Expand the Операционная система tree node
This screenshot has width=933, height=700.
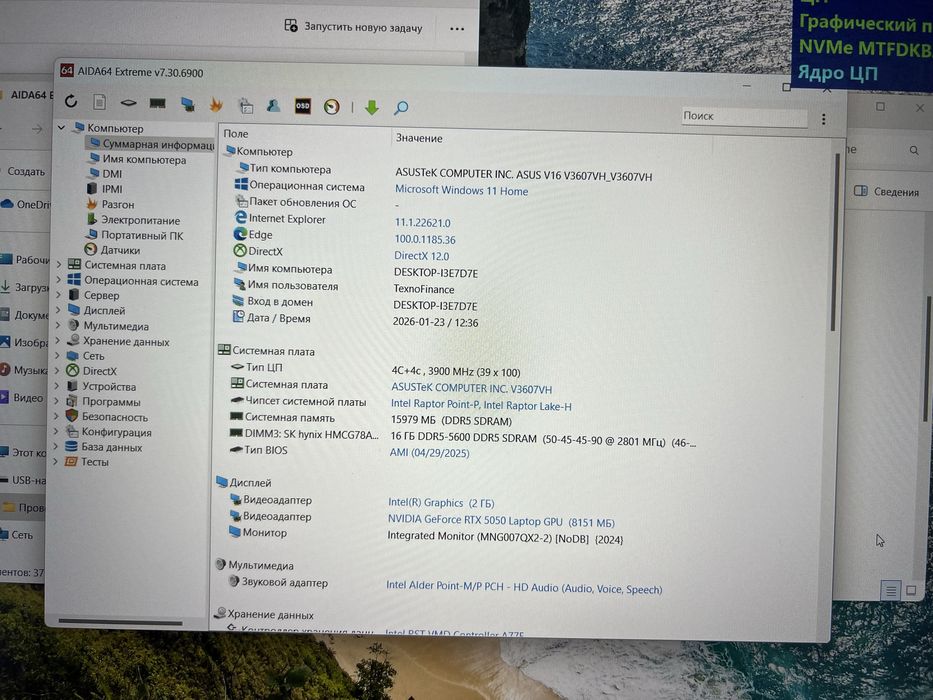pyautogui.click(x=58, y=279)
